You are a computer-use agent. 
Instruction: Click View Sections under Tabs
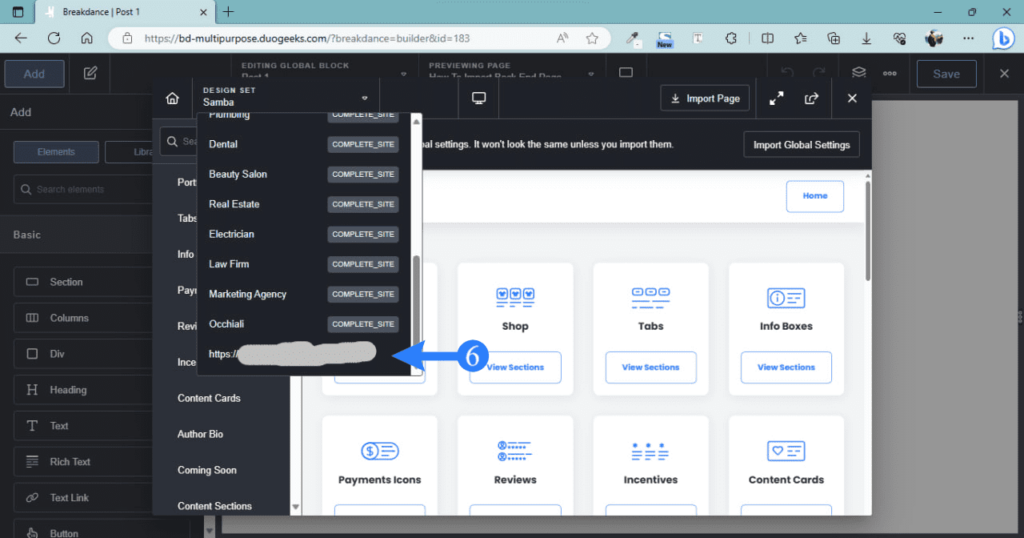(650, 368)
